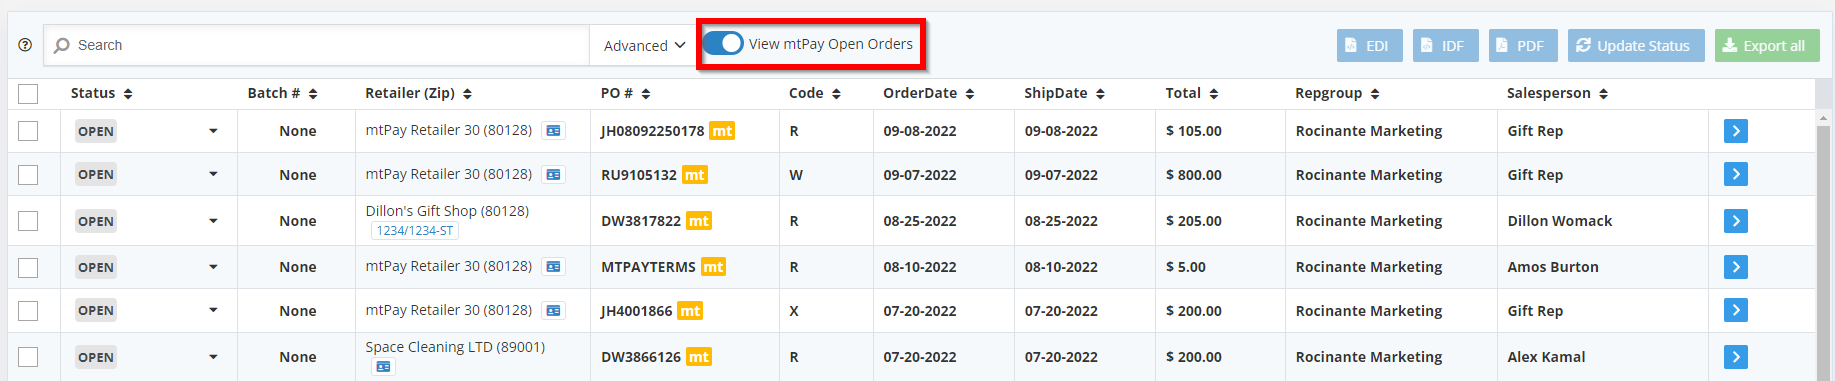Sort by OrderDate column arrows

tap(970, 94)
